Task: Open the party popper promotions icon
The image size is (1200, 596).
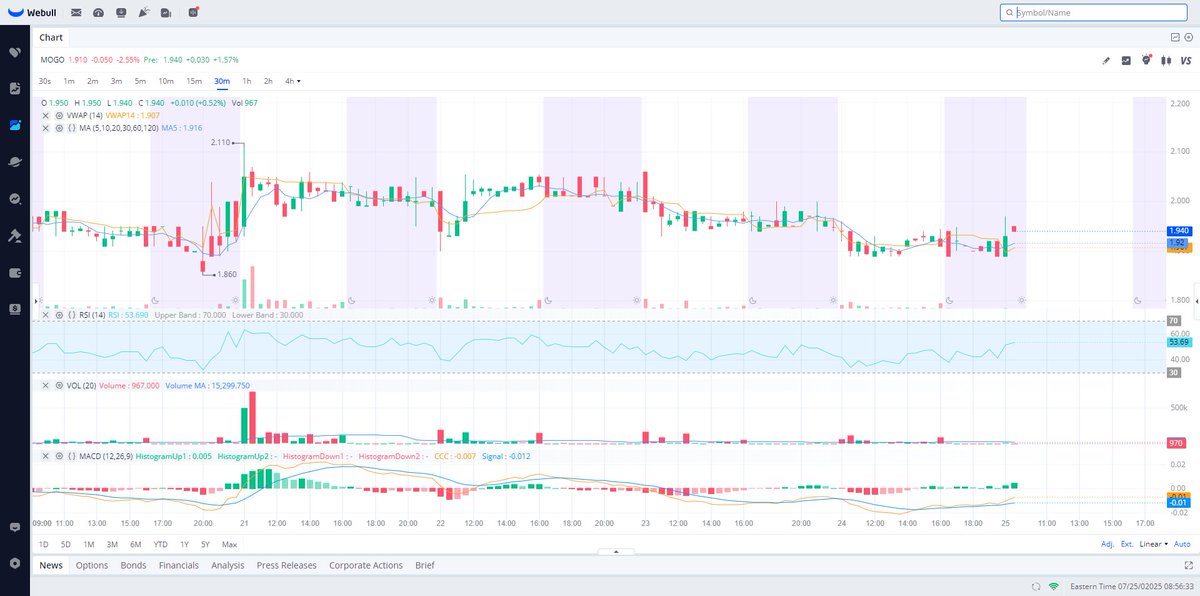Action: [144, 12]
